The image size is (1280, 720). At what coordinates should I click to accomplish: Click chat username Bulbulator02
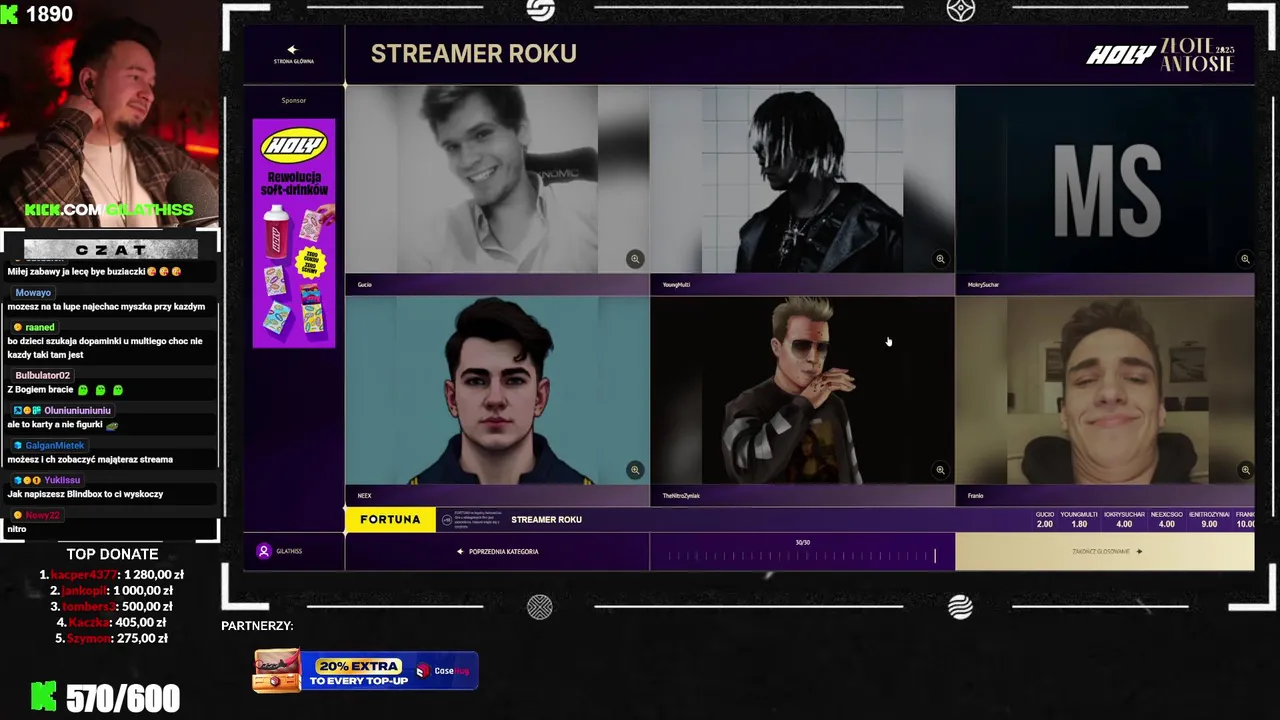click(42, 375)
